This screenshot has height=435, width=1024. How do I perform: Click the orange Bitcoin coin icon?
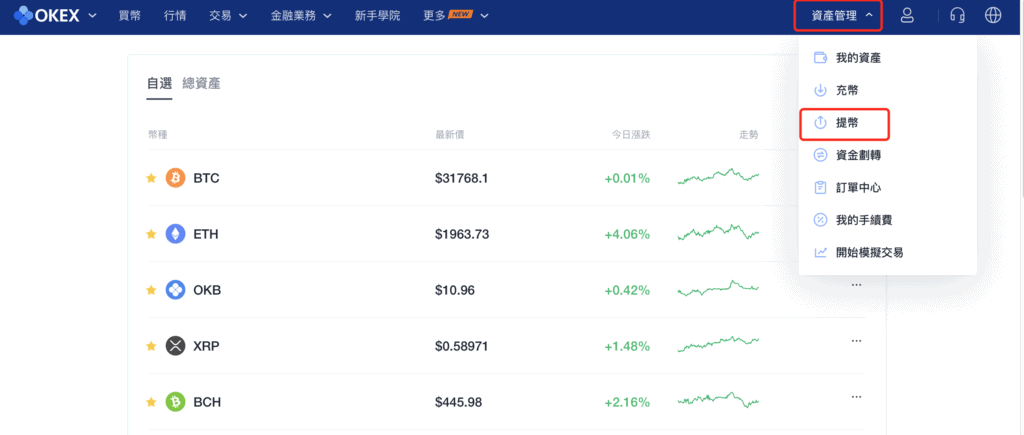(175, 178)
